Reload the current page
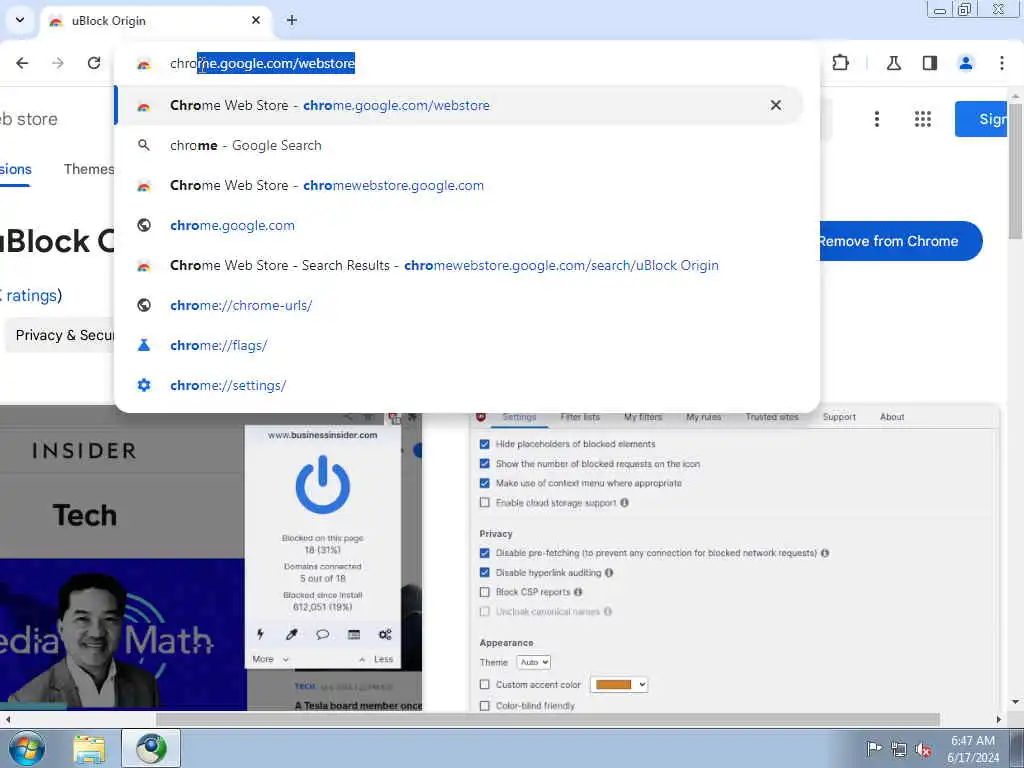1024x768 pixels. (94, 63)
